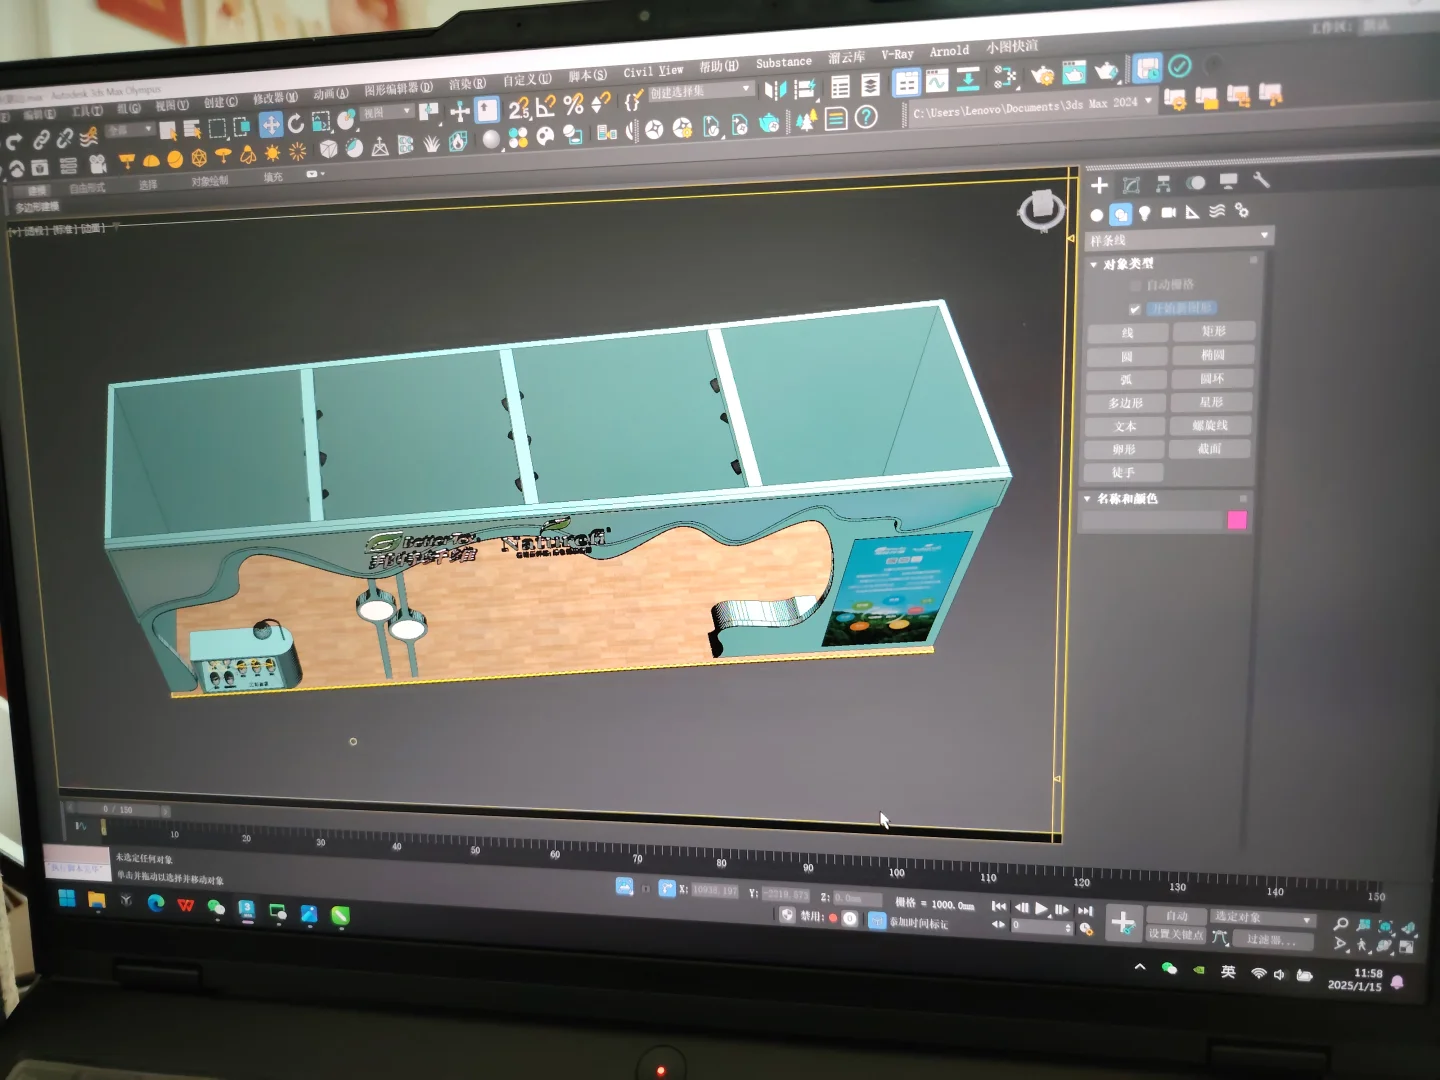This screenshot has width=1440, height=1080.
Task: Click the Rectangular Selection Region tool
Action: (217, 127)
